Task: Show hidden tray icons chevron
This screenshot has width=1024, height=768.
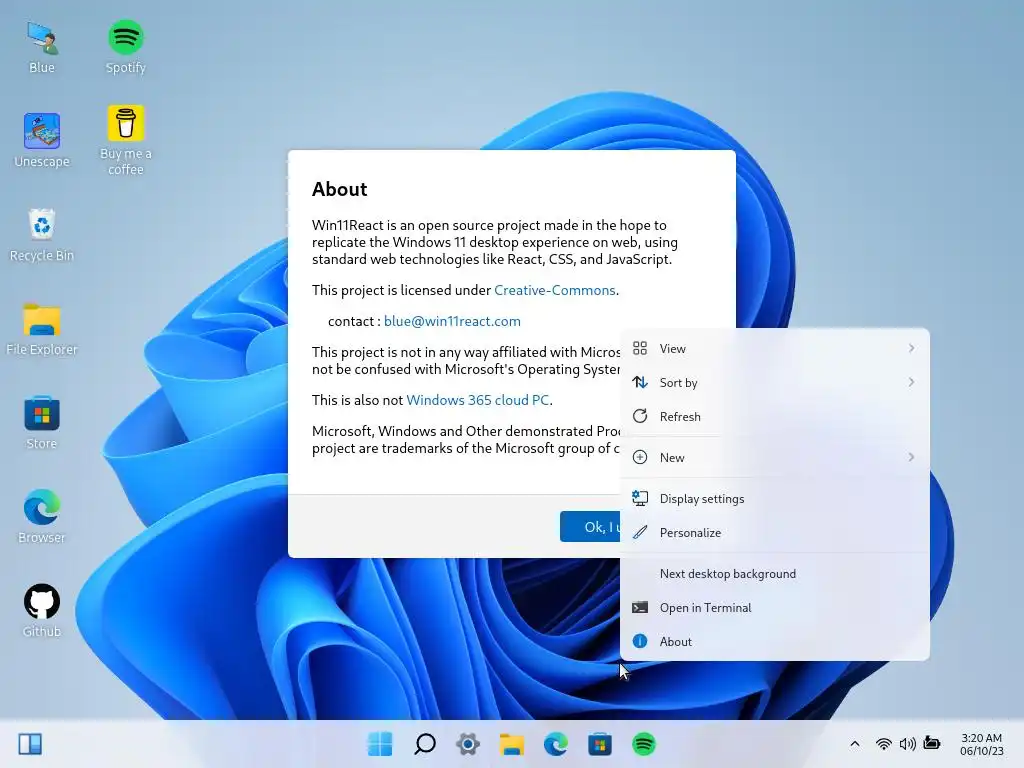Action: point(854,744)
